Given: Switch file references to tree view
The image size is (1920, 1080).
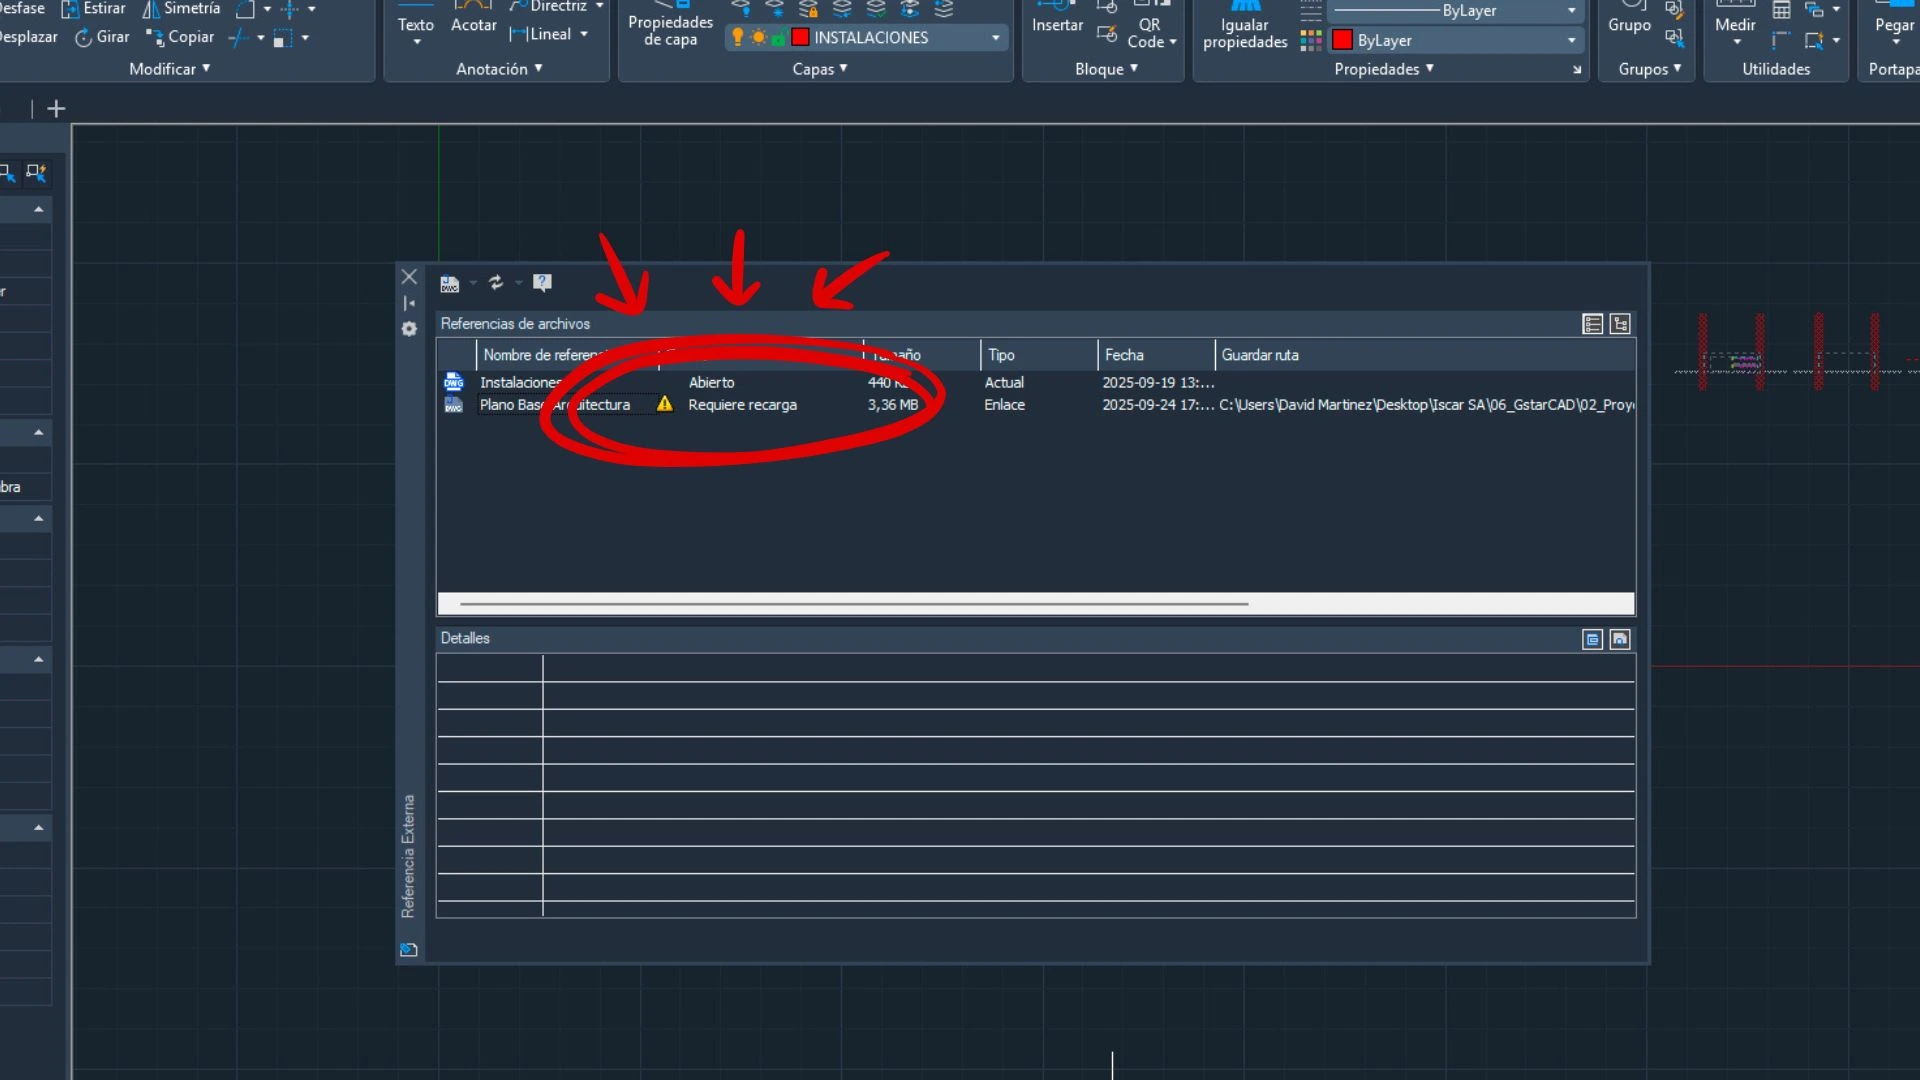Looking at the screenshot, I should pyautogui.click(x=1620, y=324).
